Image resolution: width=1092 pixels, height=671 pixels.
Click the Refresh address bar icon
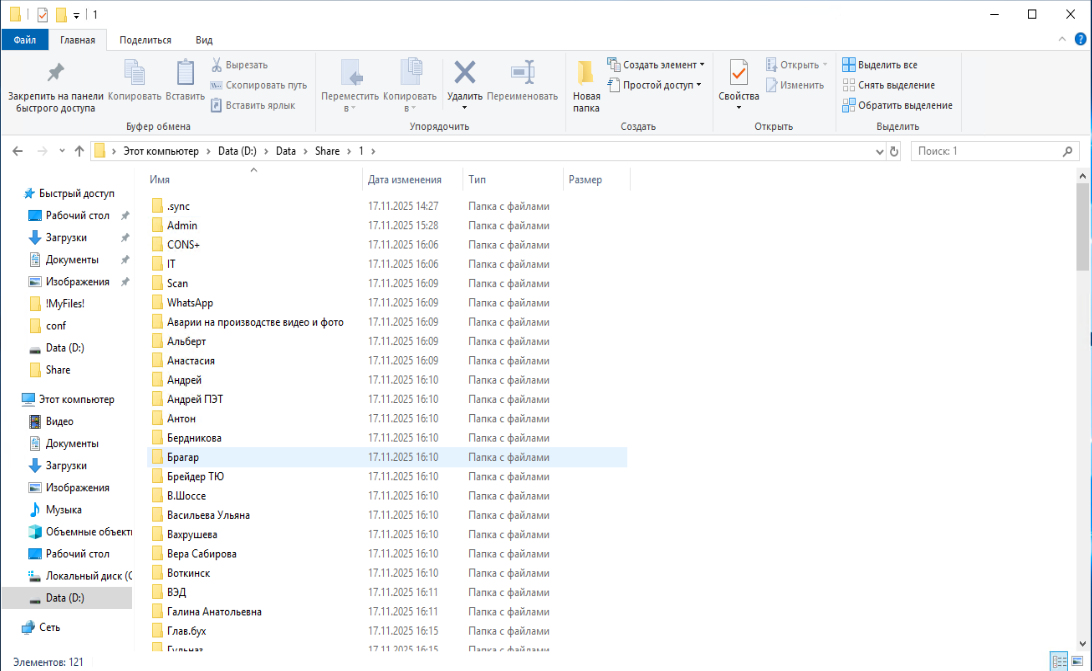tap(894, 151)
